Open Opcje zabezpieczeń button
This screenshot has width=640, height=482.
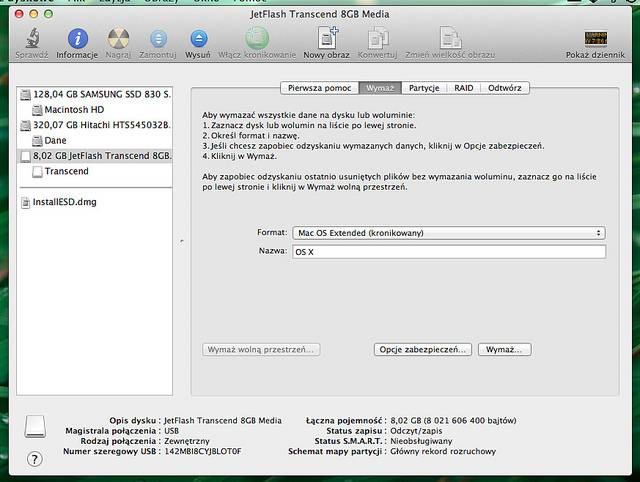click(x=422, y=350)
